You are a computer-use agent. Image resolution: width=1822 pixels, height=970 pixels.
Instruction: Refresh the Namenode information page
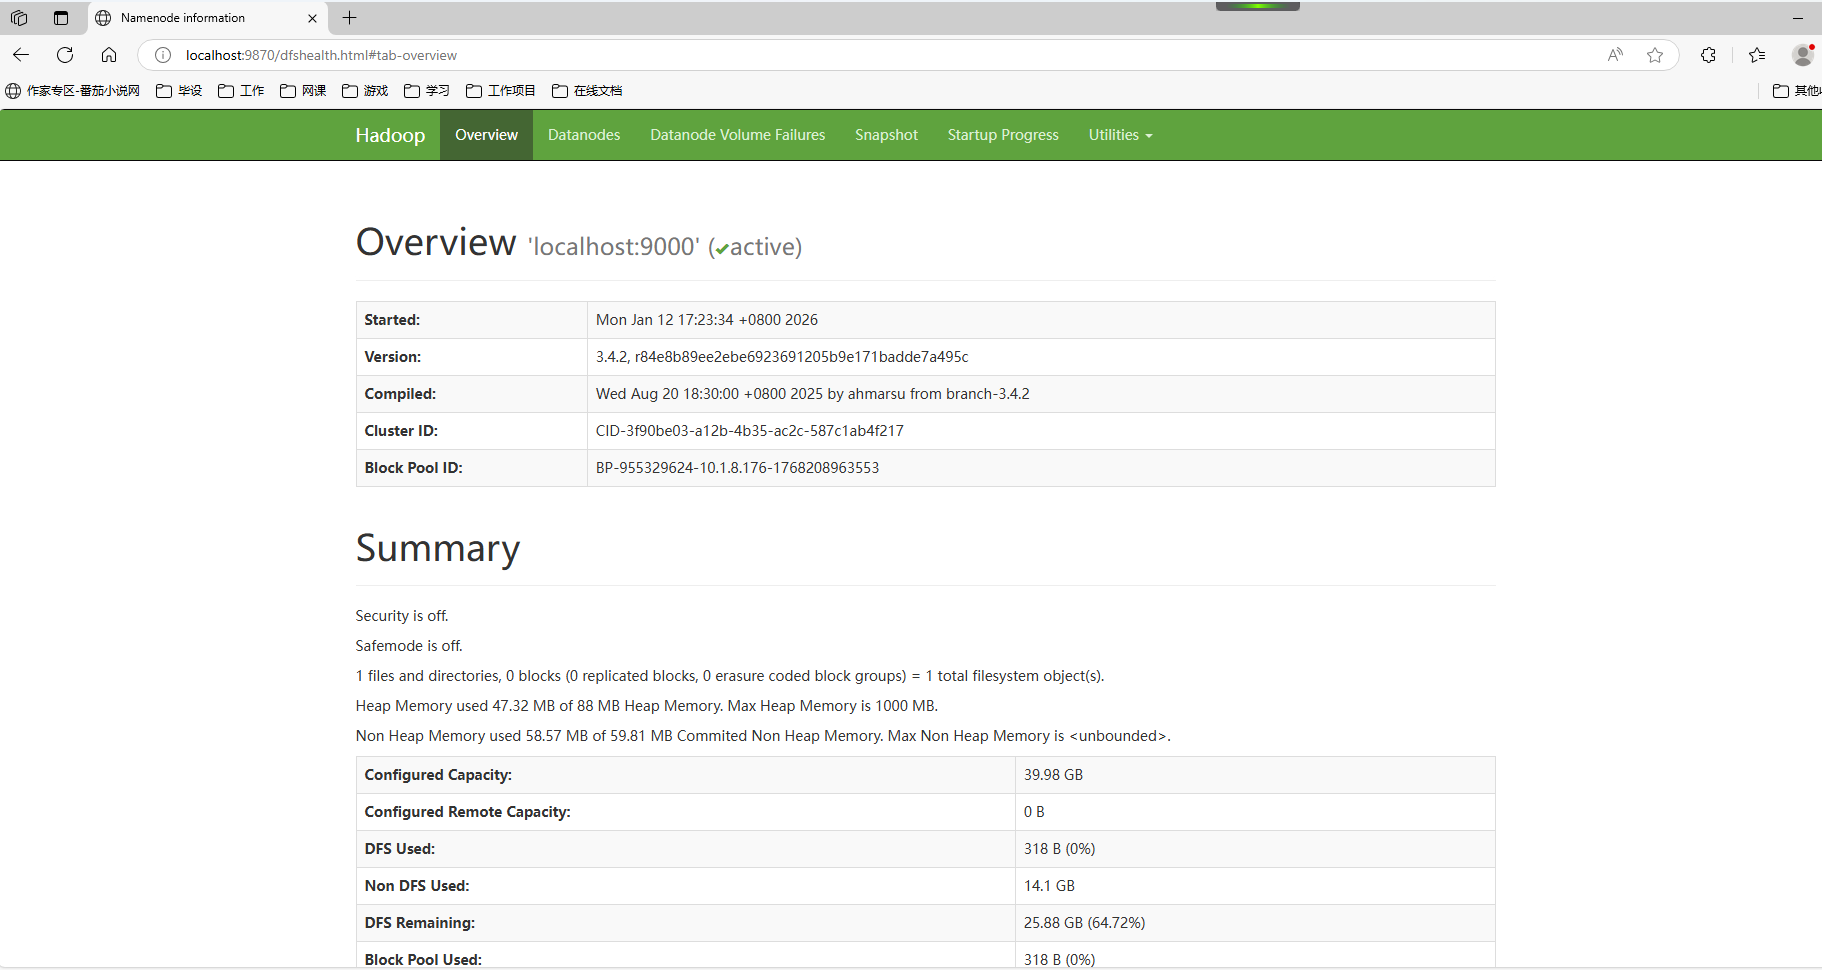tap(65, 55)
